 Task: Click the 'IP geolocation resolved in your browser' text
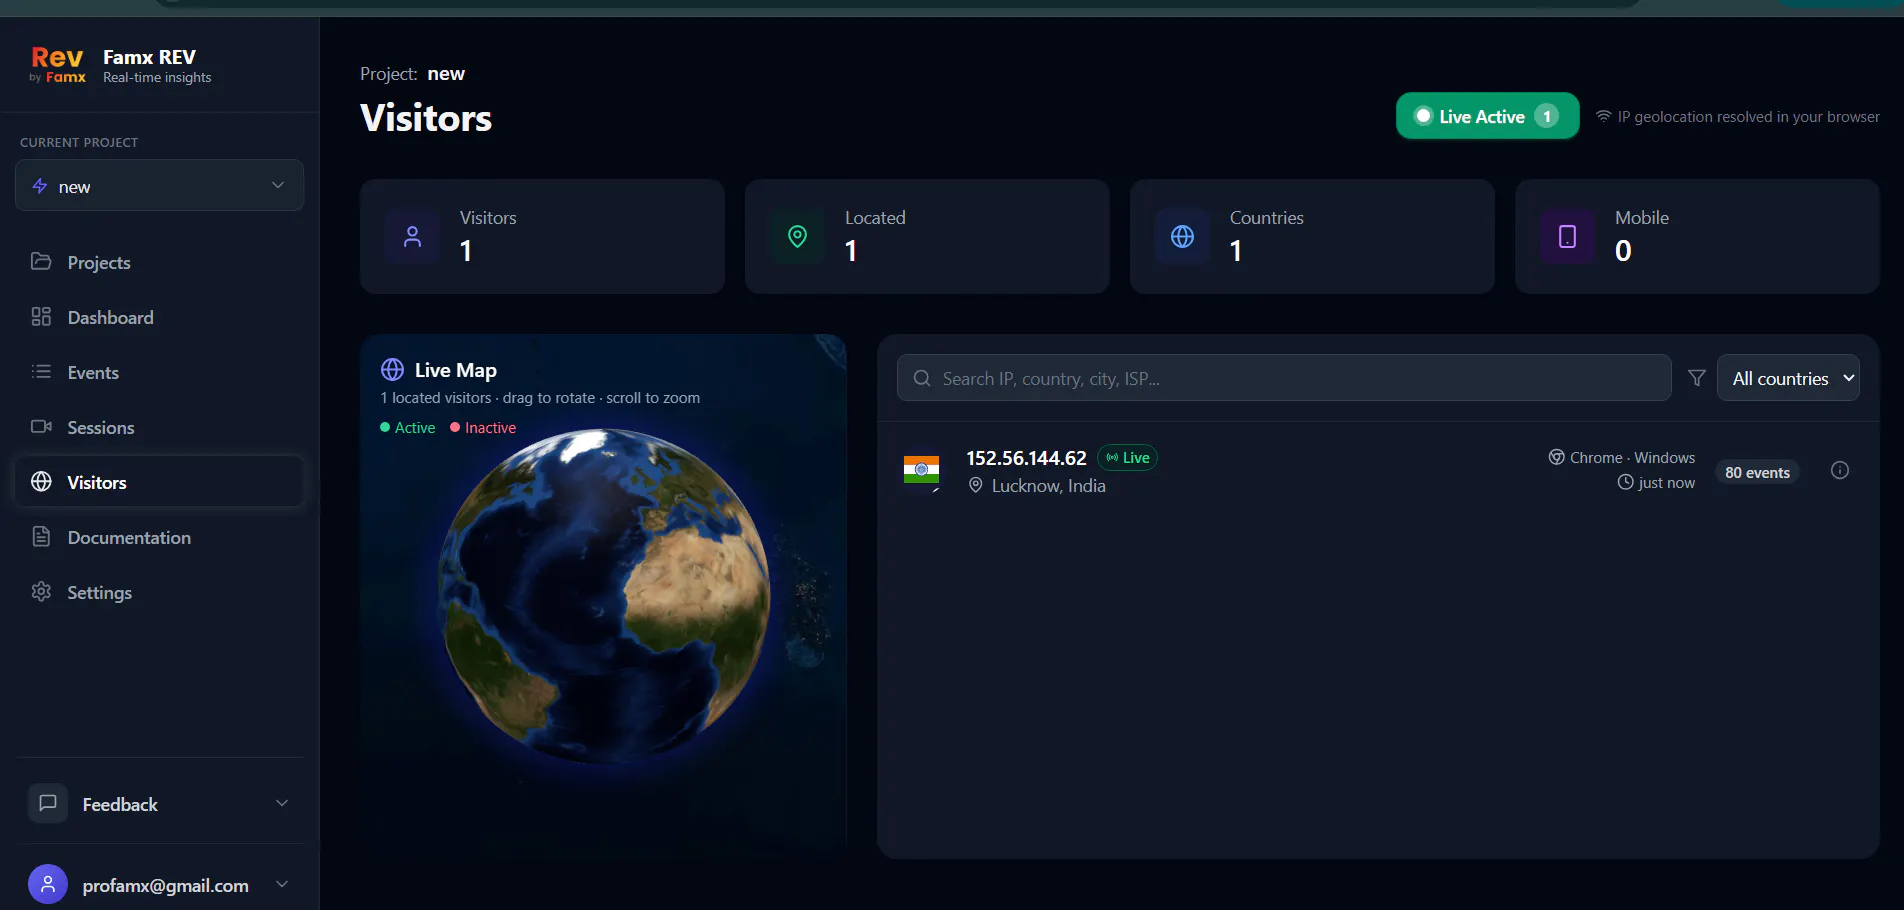[x=1748, y=116]
